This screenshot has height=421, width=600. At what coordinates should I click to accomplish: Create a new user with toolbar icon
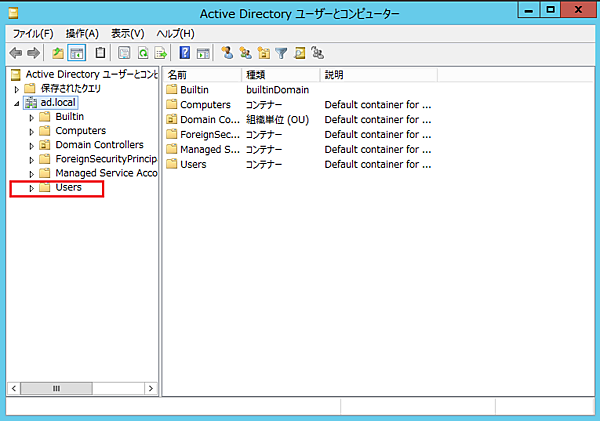(x=227, y=53)
